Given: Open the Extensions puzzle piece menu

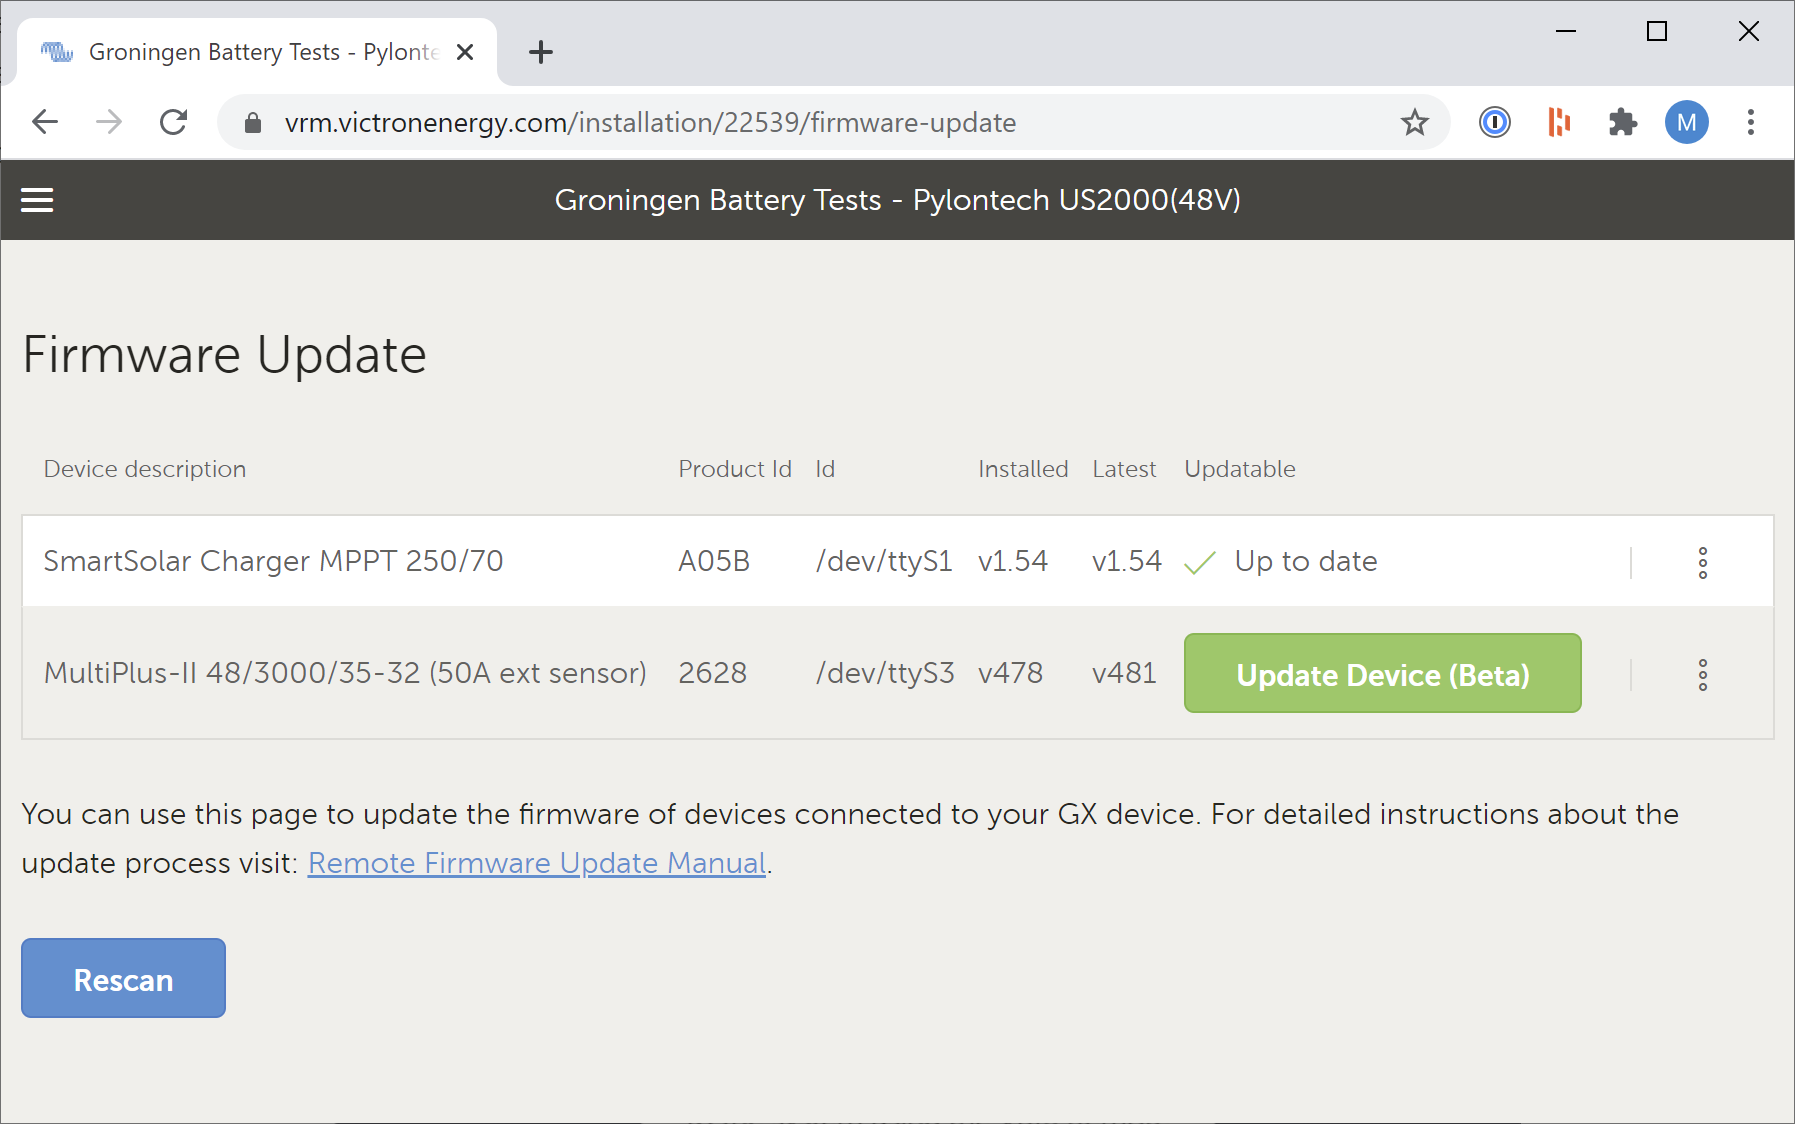Looking at the screenshot, I should click(1622, 122).
